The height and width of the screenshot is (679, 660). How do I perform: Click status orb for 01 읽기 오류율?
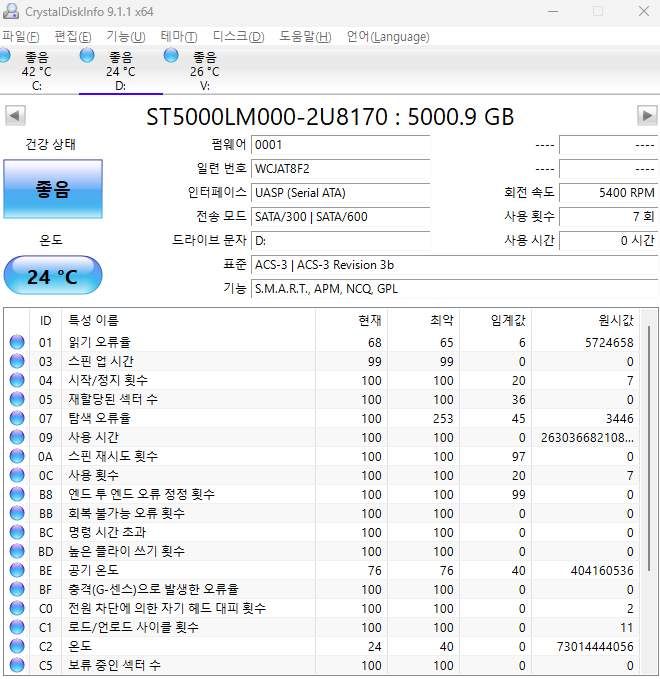tap(17, 343)
